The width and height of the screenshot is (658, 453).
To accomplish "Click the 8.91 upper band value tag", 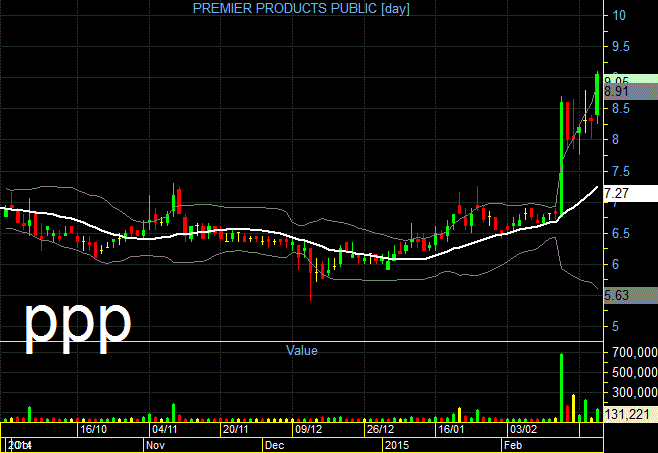I will coord(631,92).
